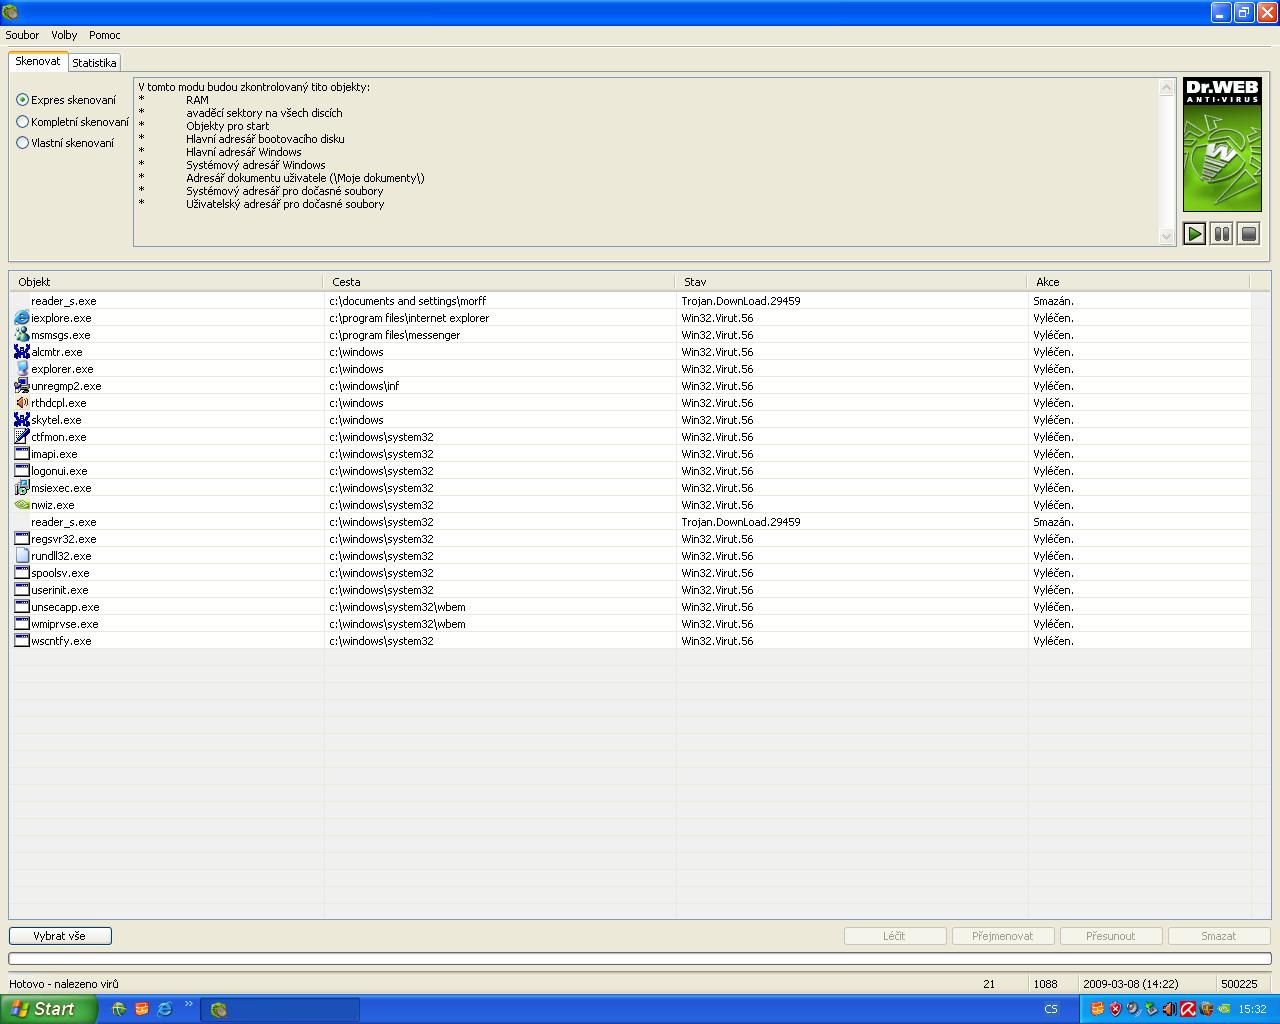Expand hidden quick launch items chevron
Image resolution: width=1280 pixels, height=1024 pixels.
(x=188, y=1005)
